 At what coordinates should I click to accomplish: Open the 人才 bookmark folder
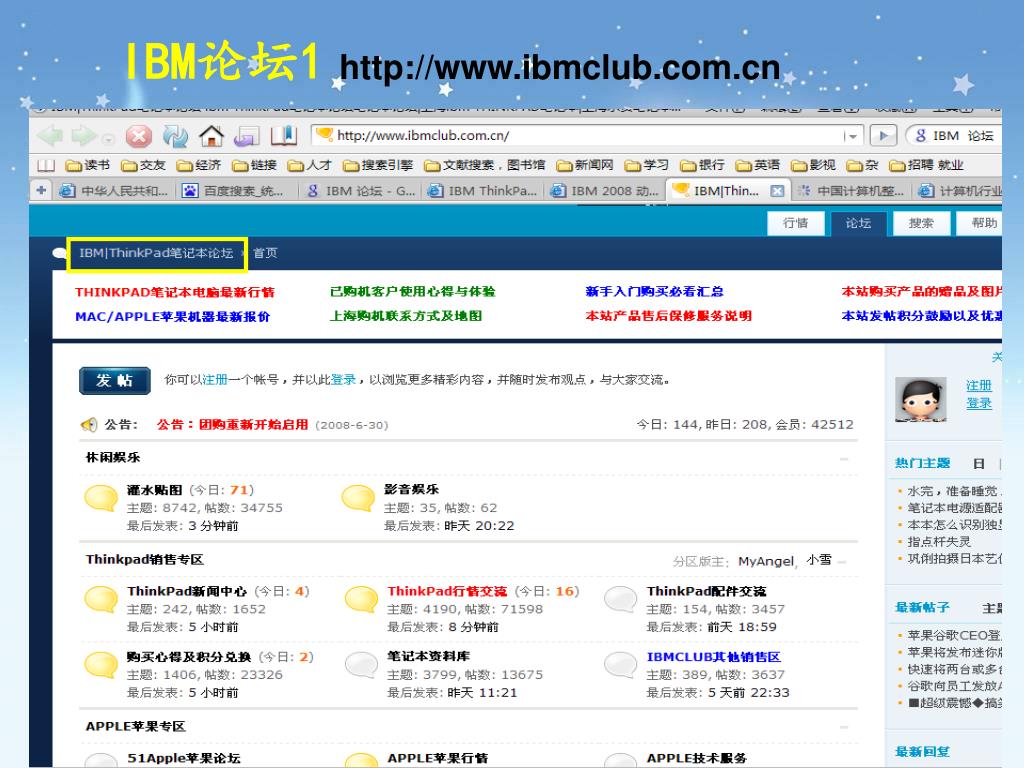click(310, 165)
